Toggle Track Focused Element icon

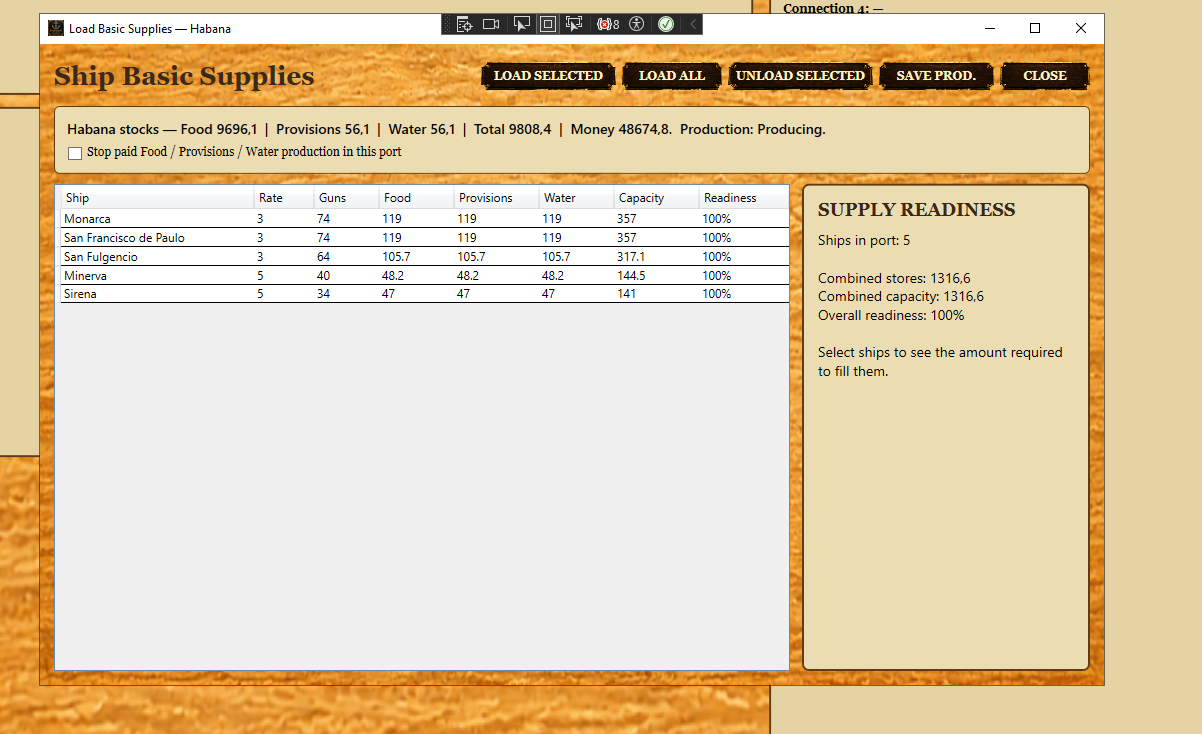574,24
